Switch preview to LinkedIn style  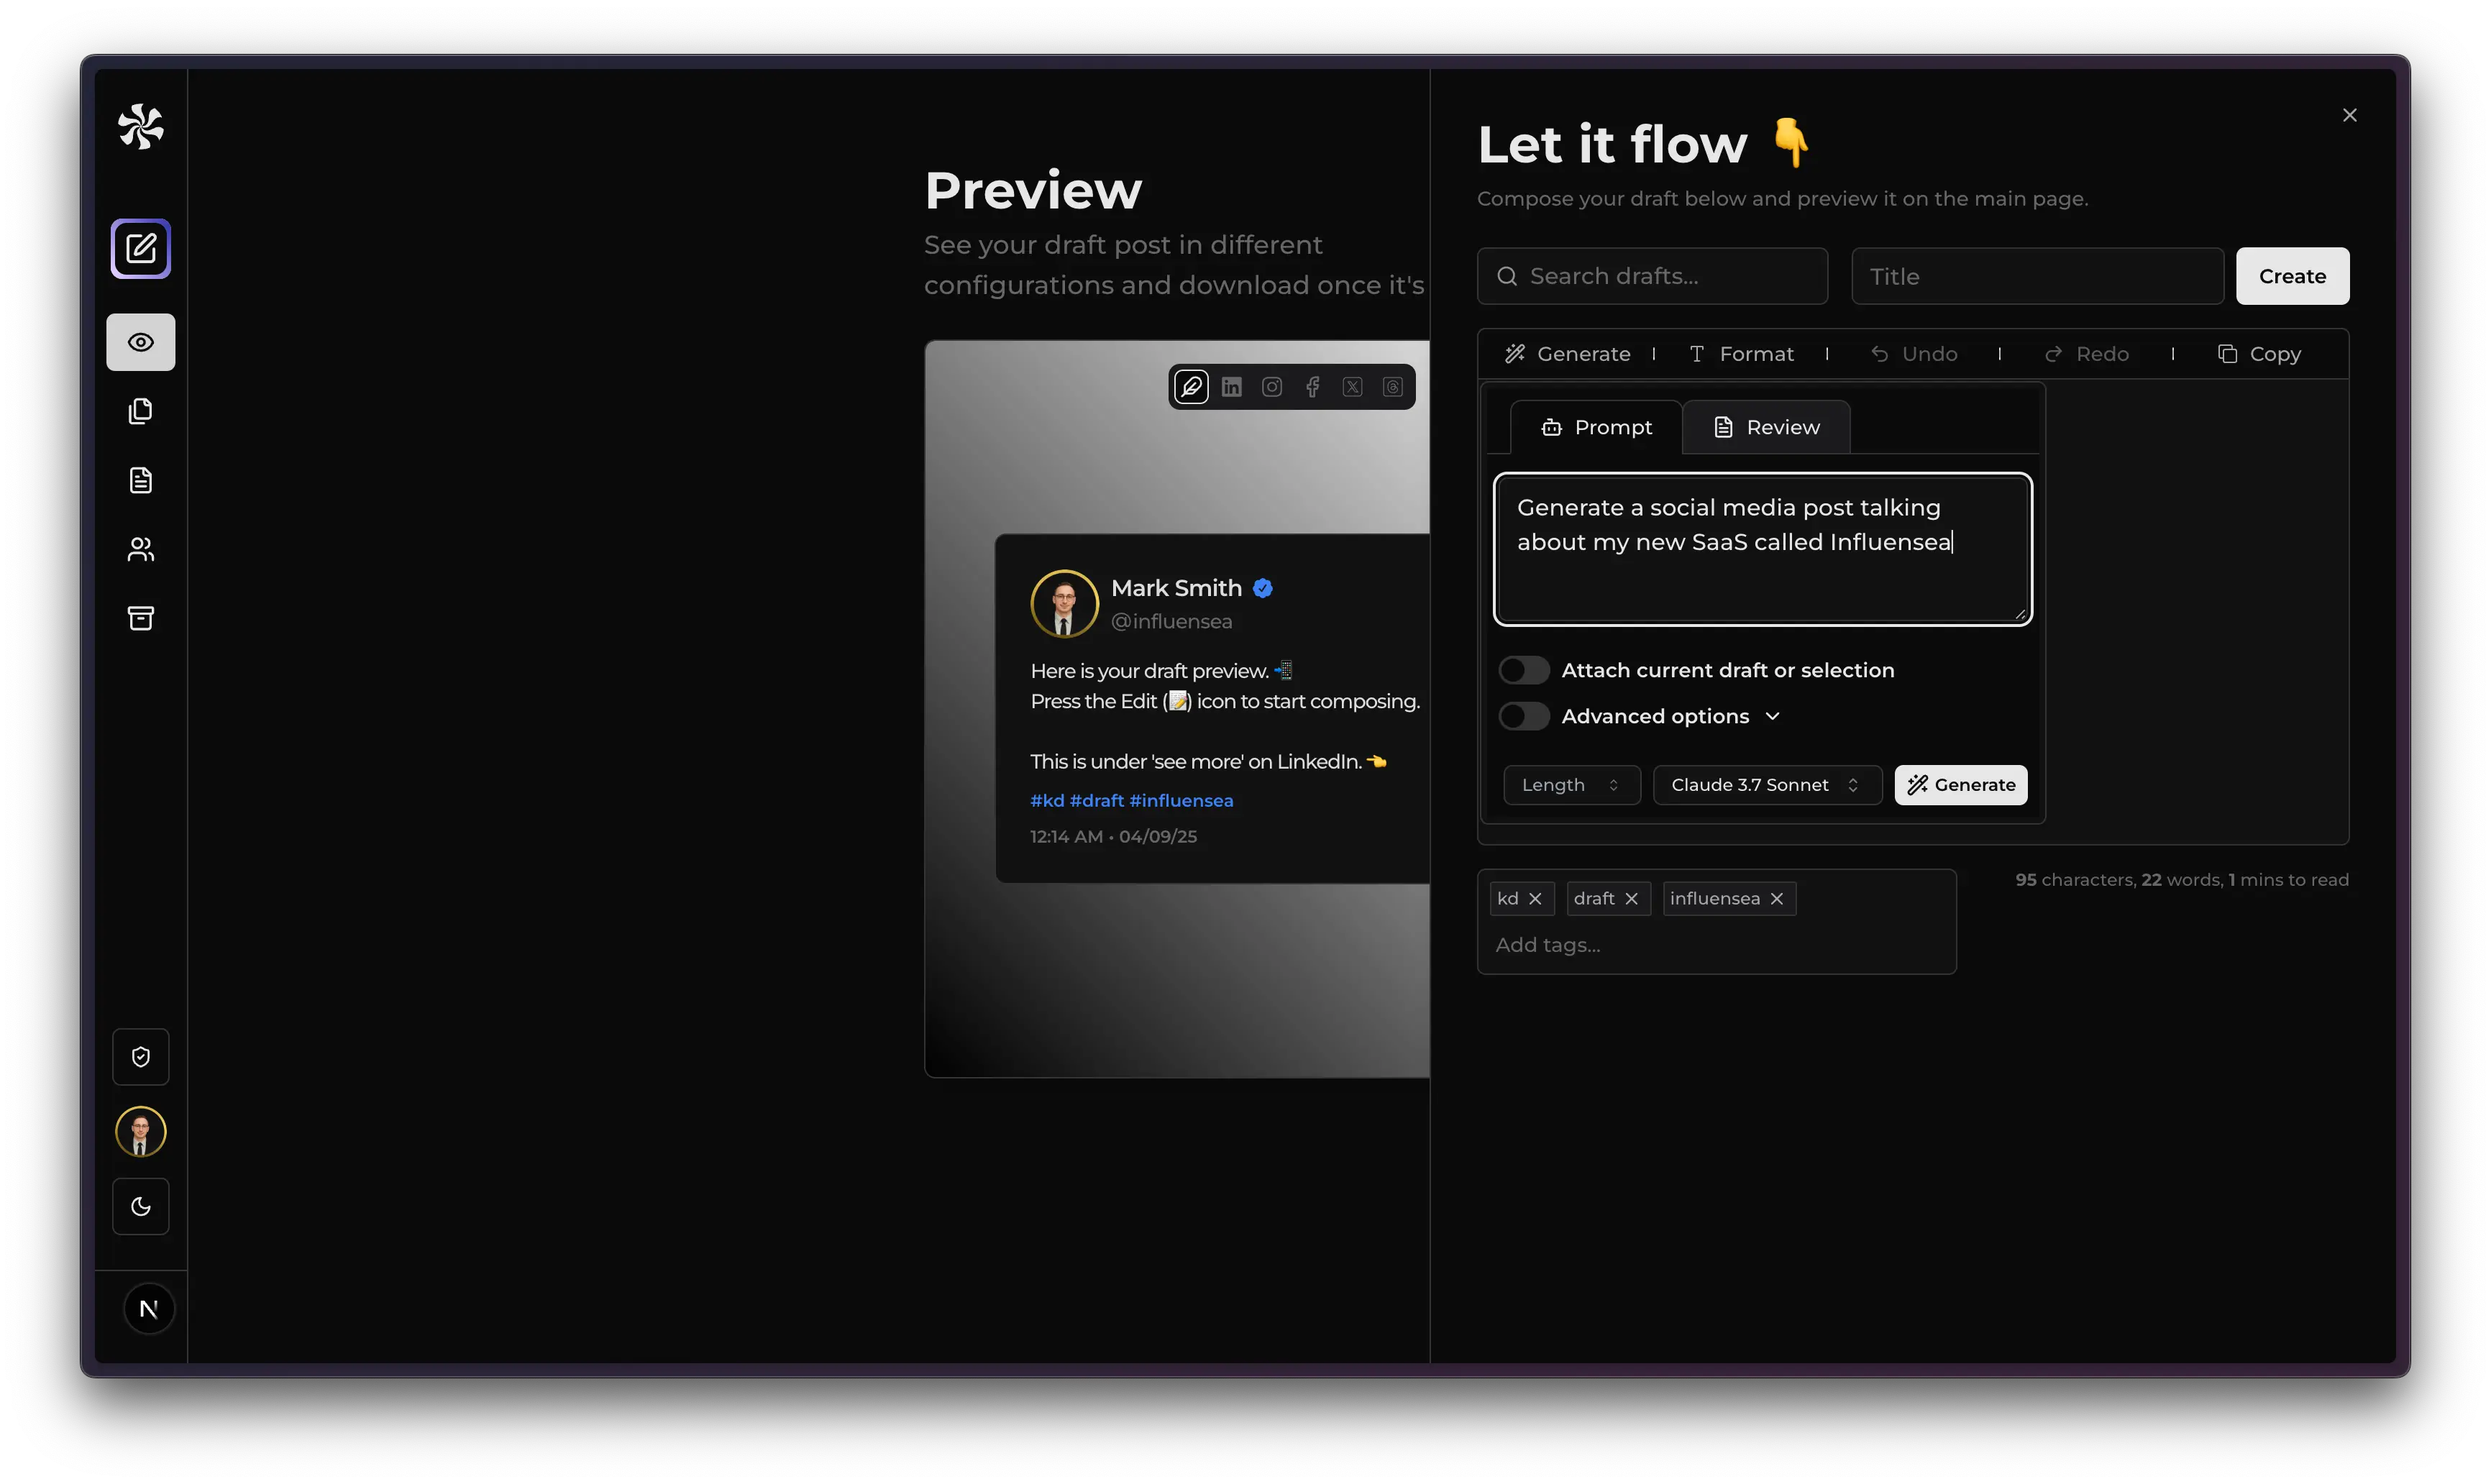coord(1232,388)
